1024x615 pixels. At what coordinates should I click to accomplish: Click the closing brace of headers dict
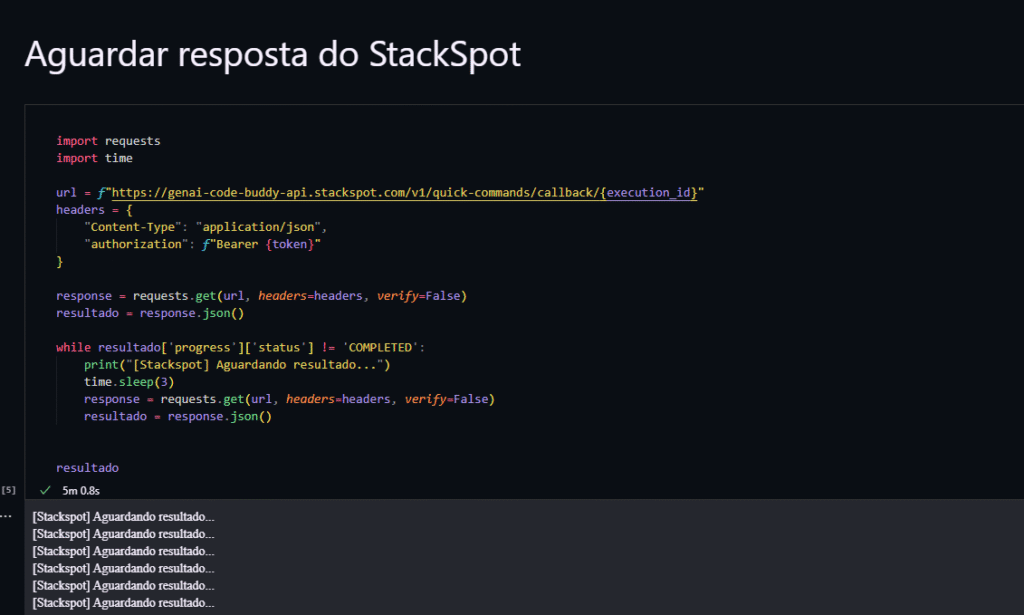(59, 261)
